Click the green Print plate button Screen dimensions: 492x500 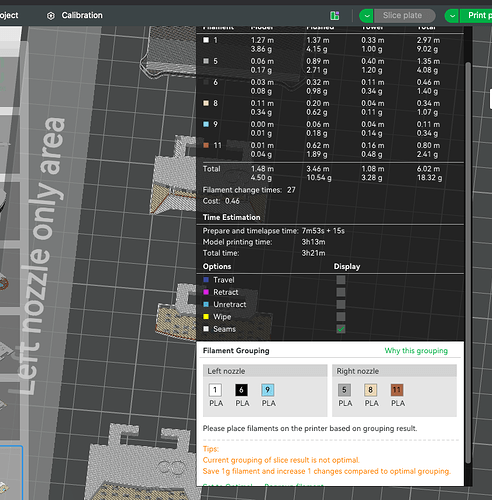pos(476,16)
